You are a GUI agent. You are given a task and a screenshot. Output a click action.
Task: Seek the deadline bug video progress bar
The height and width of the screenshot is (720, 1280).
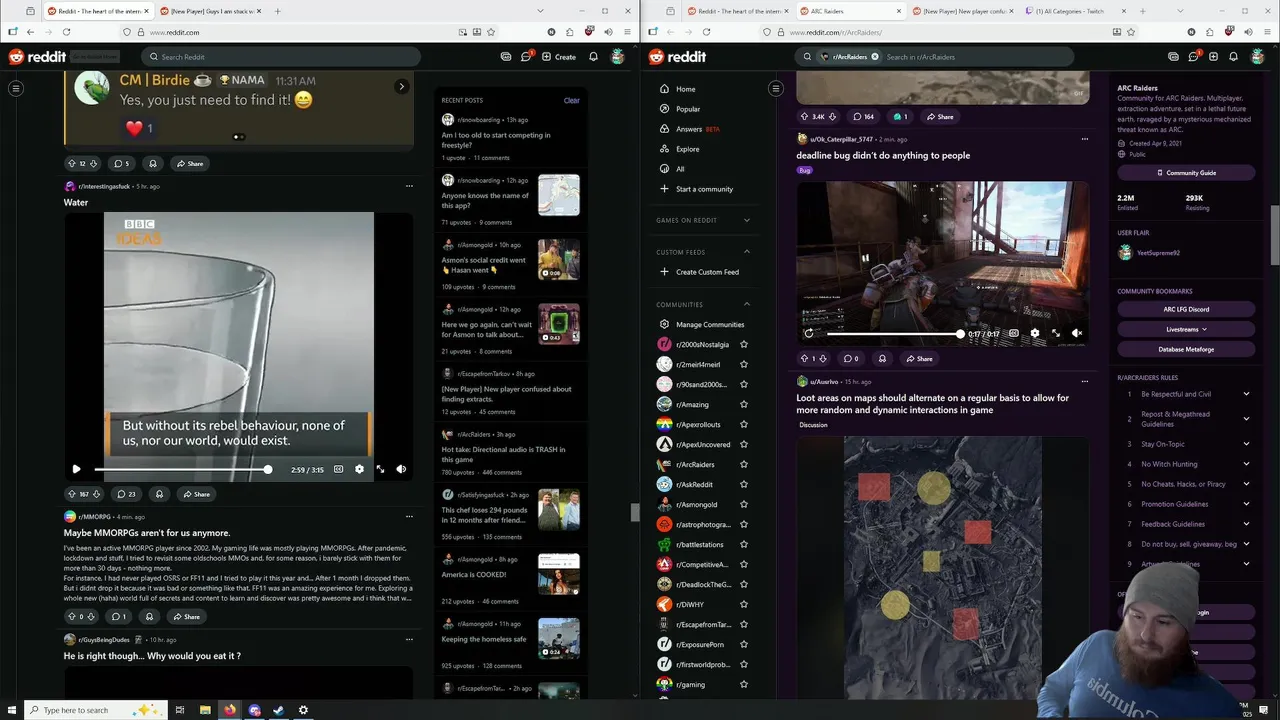[x=894, y=333]
